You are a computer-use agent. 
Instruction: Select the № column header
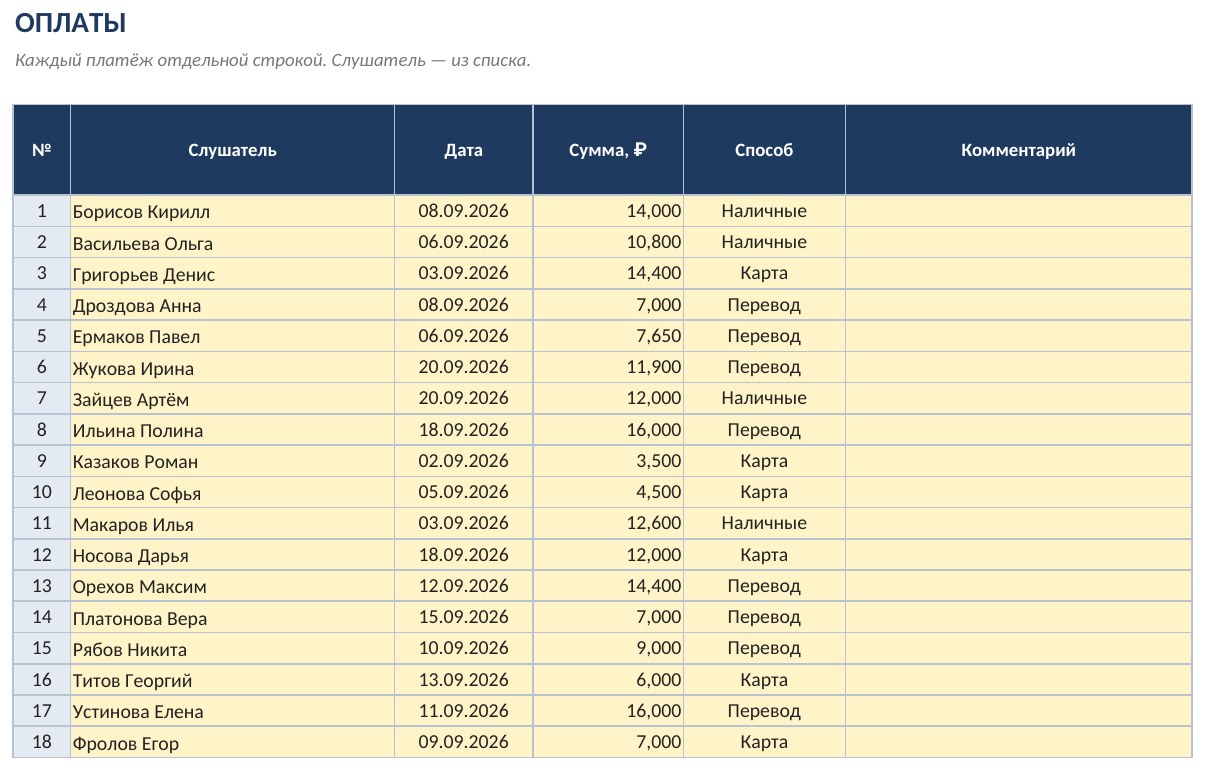pyautogui.click(x=42, y=150)
